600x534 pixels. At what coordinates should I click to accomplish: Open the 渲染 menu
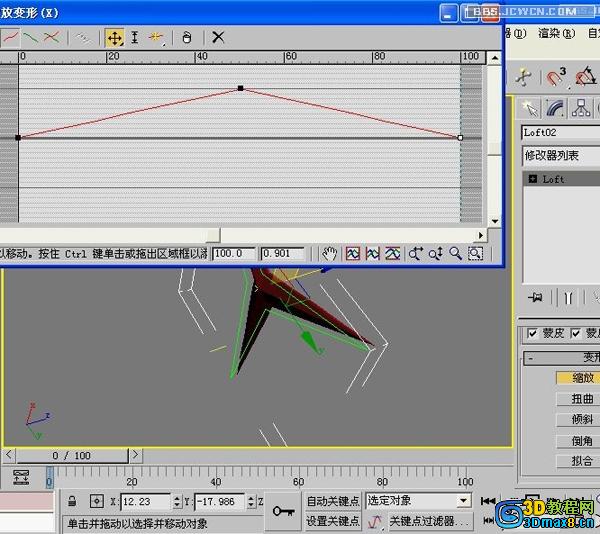point(556,33)
